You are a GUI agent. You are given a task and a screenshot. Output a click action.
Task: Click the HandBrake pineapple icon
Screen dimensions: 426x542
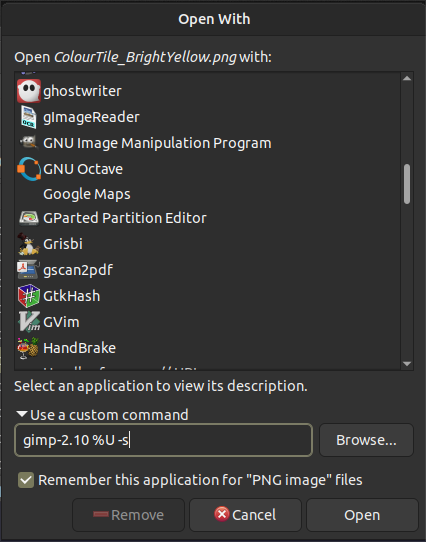pyautogui.click(x=29, y=348)
